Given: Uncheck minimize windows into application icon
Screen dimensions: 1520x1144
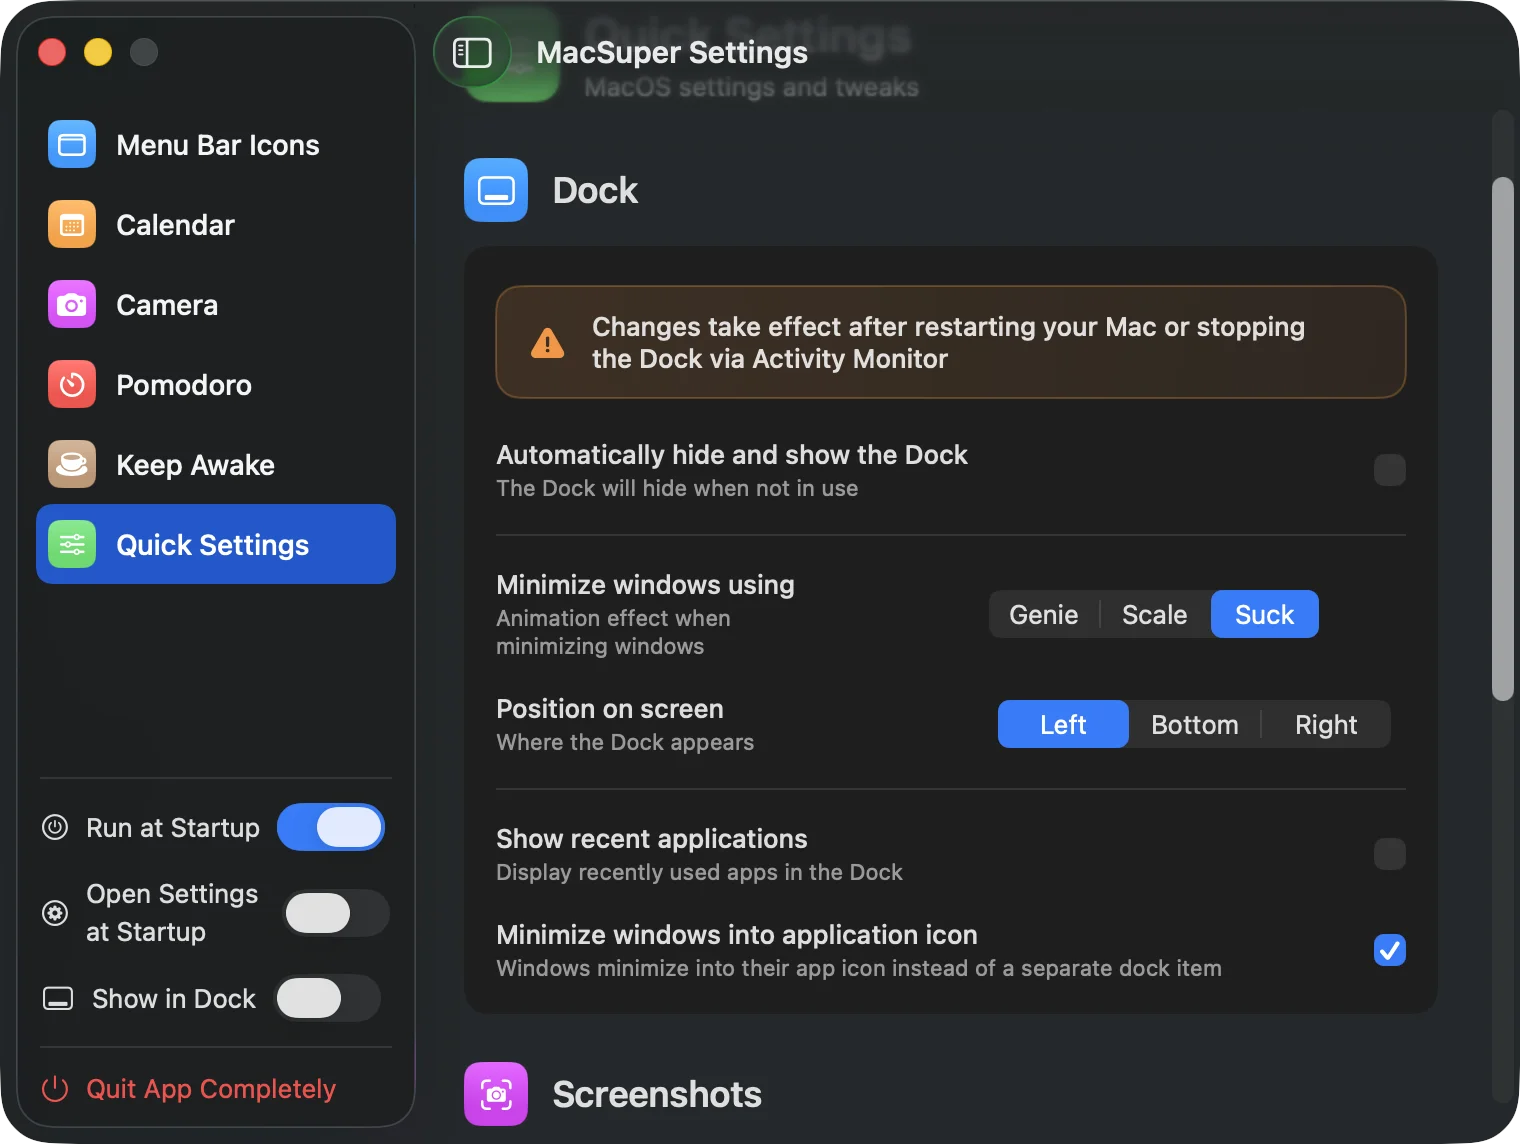Looking at the screenshot, I should (1389, 950).
